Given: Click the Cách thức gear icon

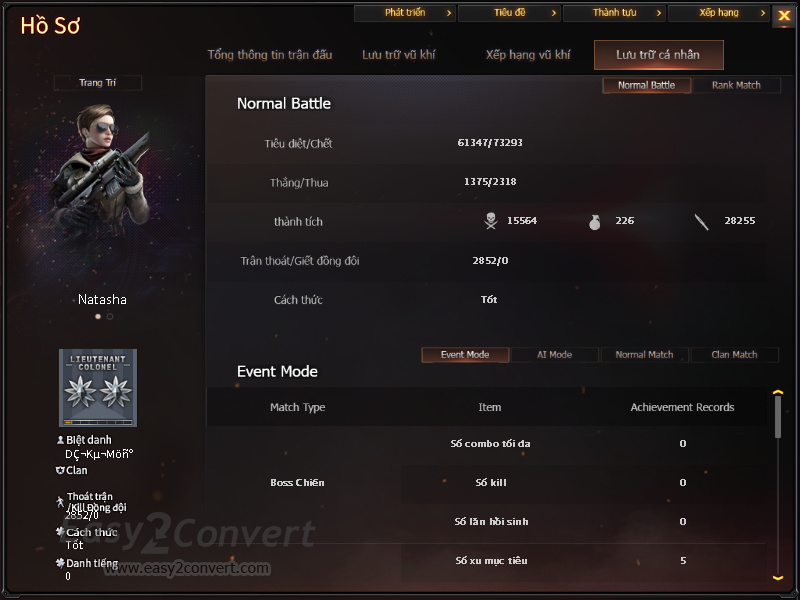Looking at the screenshot, I should [x=60, y=532].
